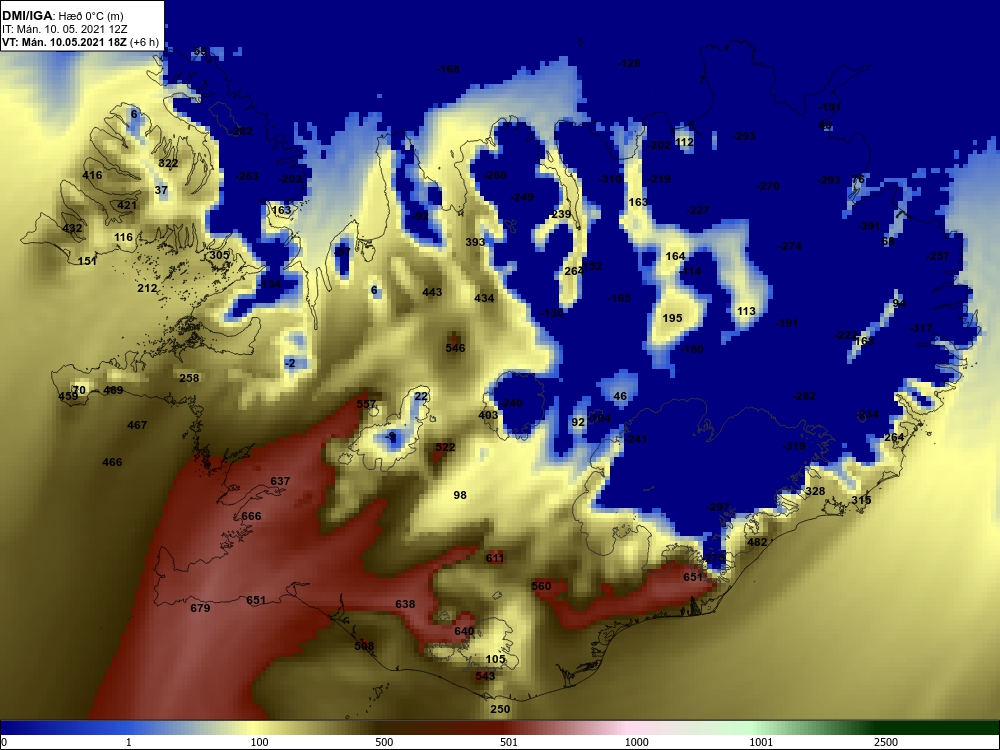Click the legend label '2500'
Image resolution: width=1000 pixels, height=750 pixels.
click(x=885, y=742)
